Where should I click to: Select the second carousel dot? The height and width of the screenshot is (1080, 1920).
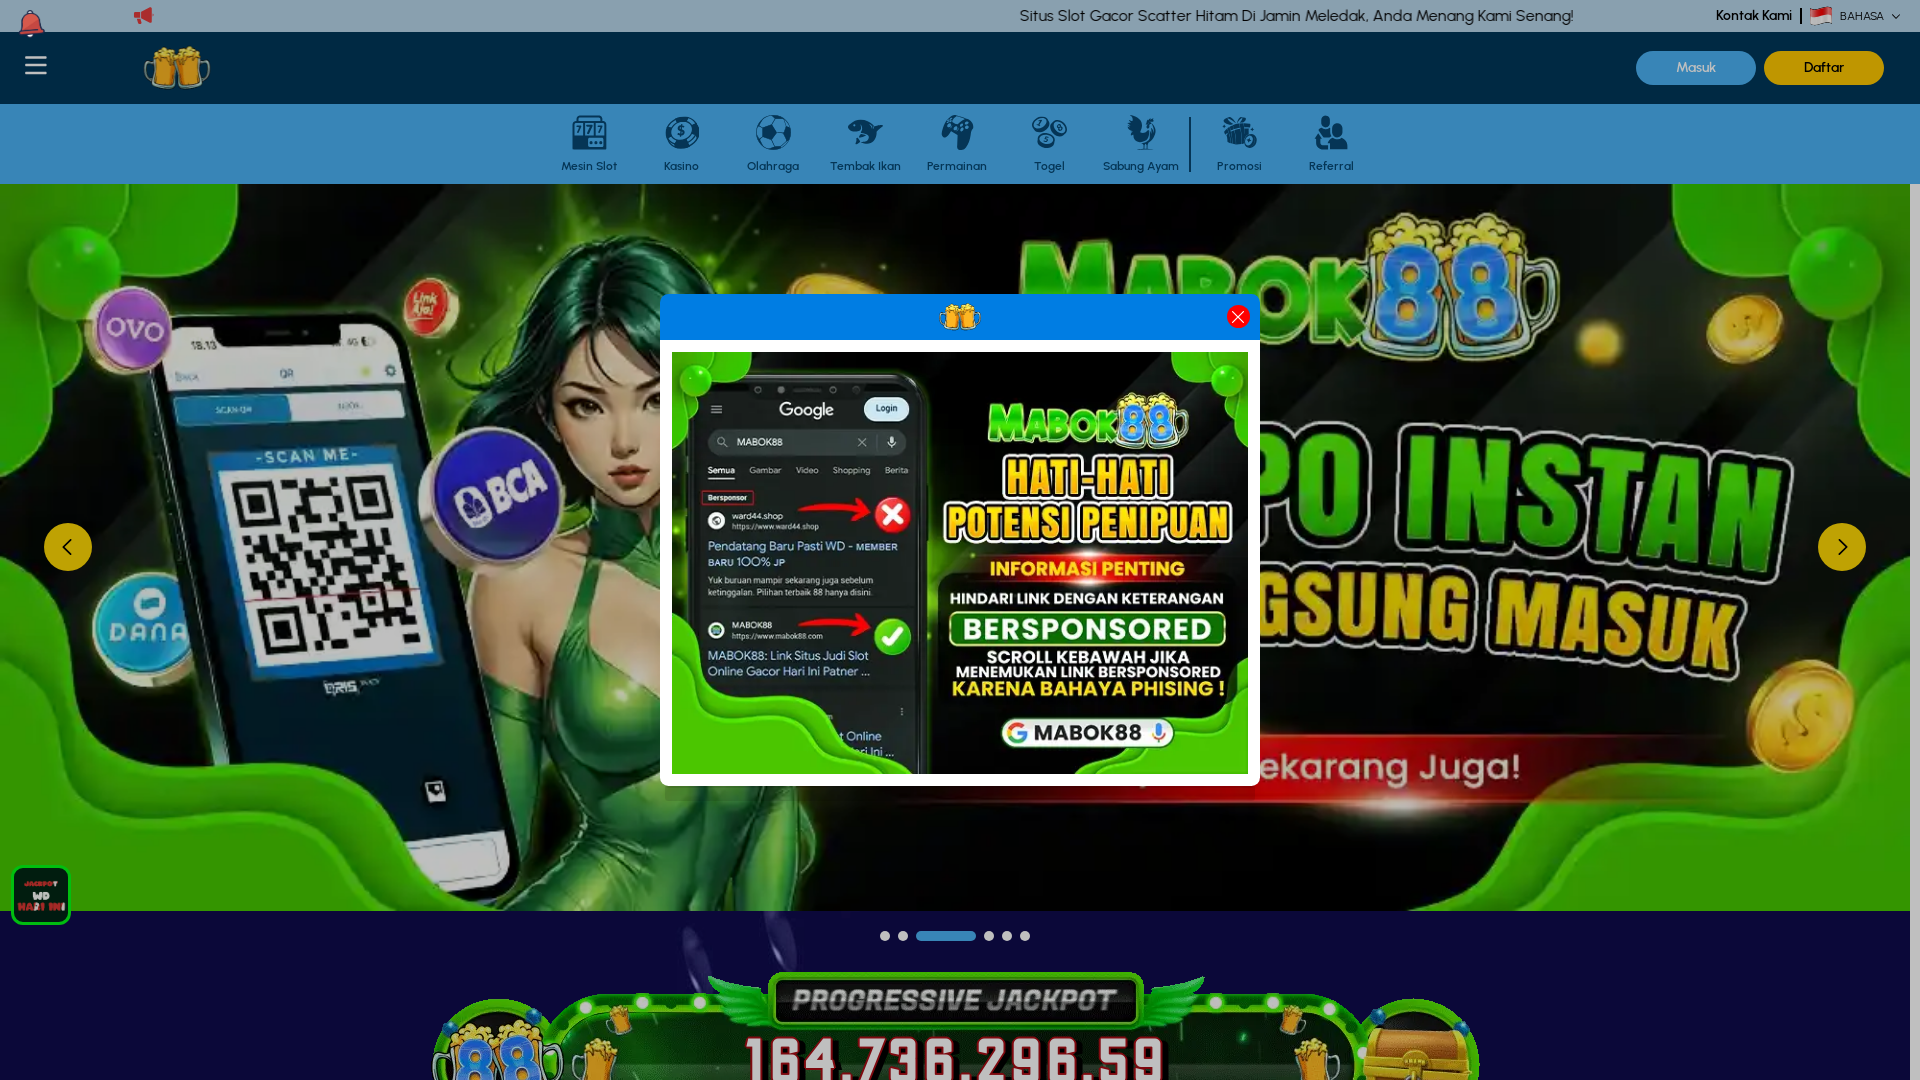[903, 936]
